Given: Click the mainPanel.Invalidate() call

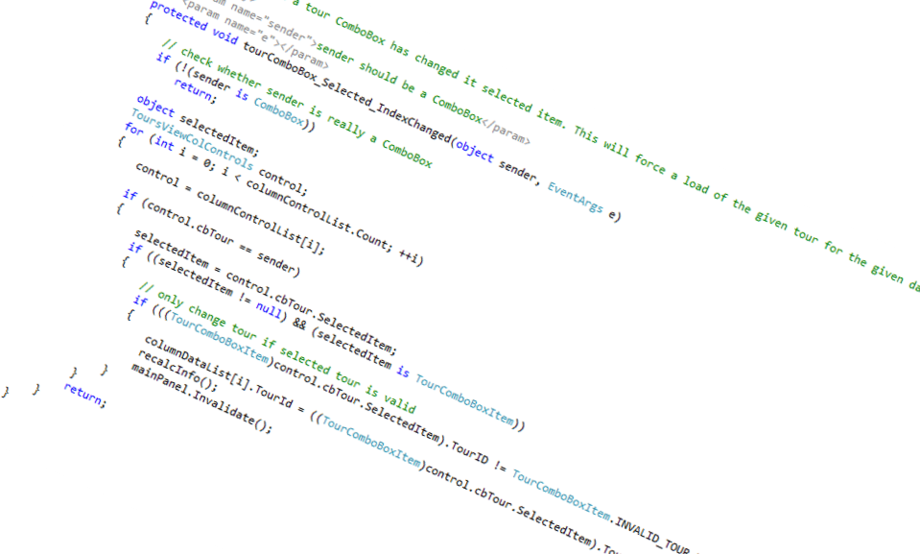Looking at the screenshot, I should [200, 397].
